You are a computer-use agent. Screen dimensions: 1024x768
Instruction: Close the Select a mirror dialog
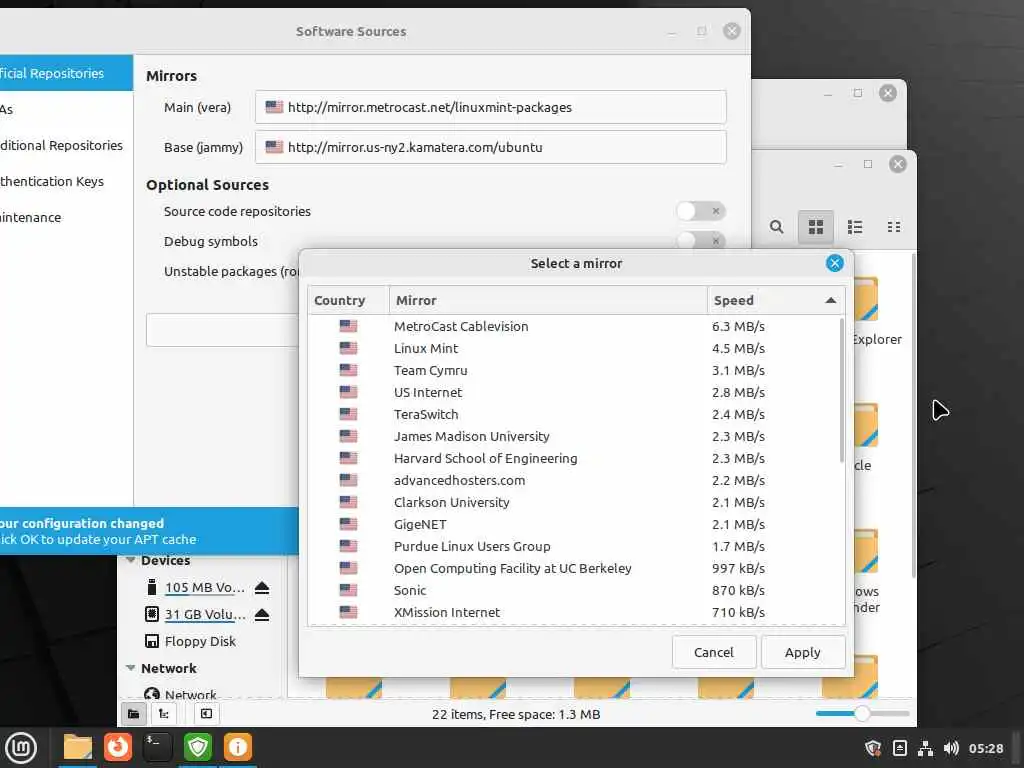click(835, 263)
